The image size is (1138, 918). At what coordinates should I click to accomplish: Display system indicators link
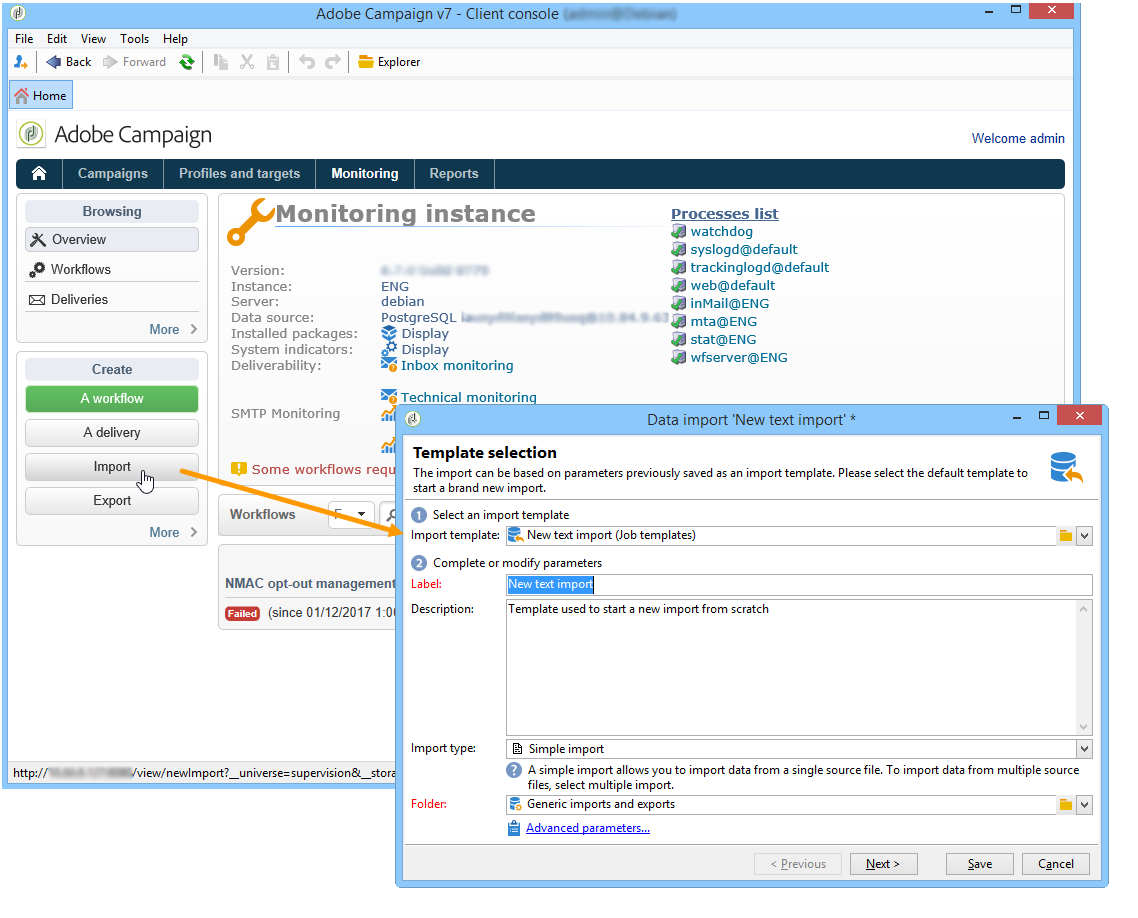coord(425,350)
